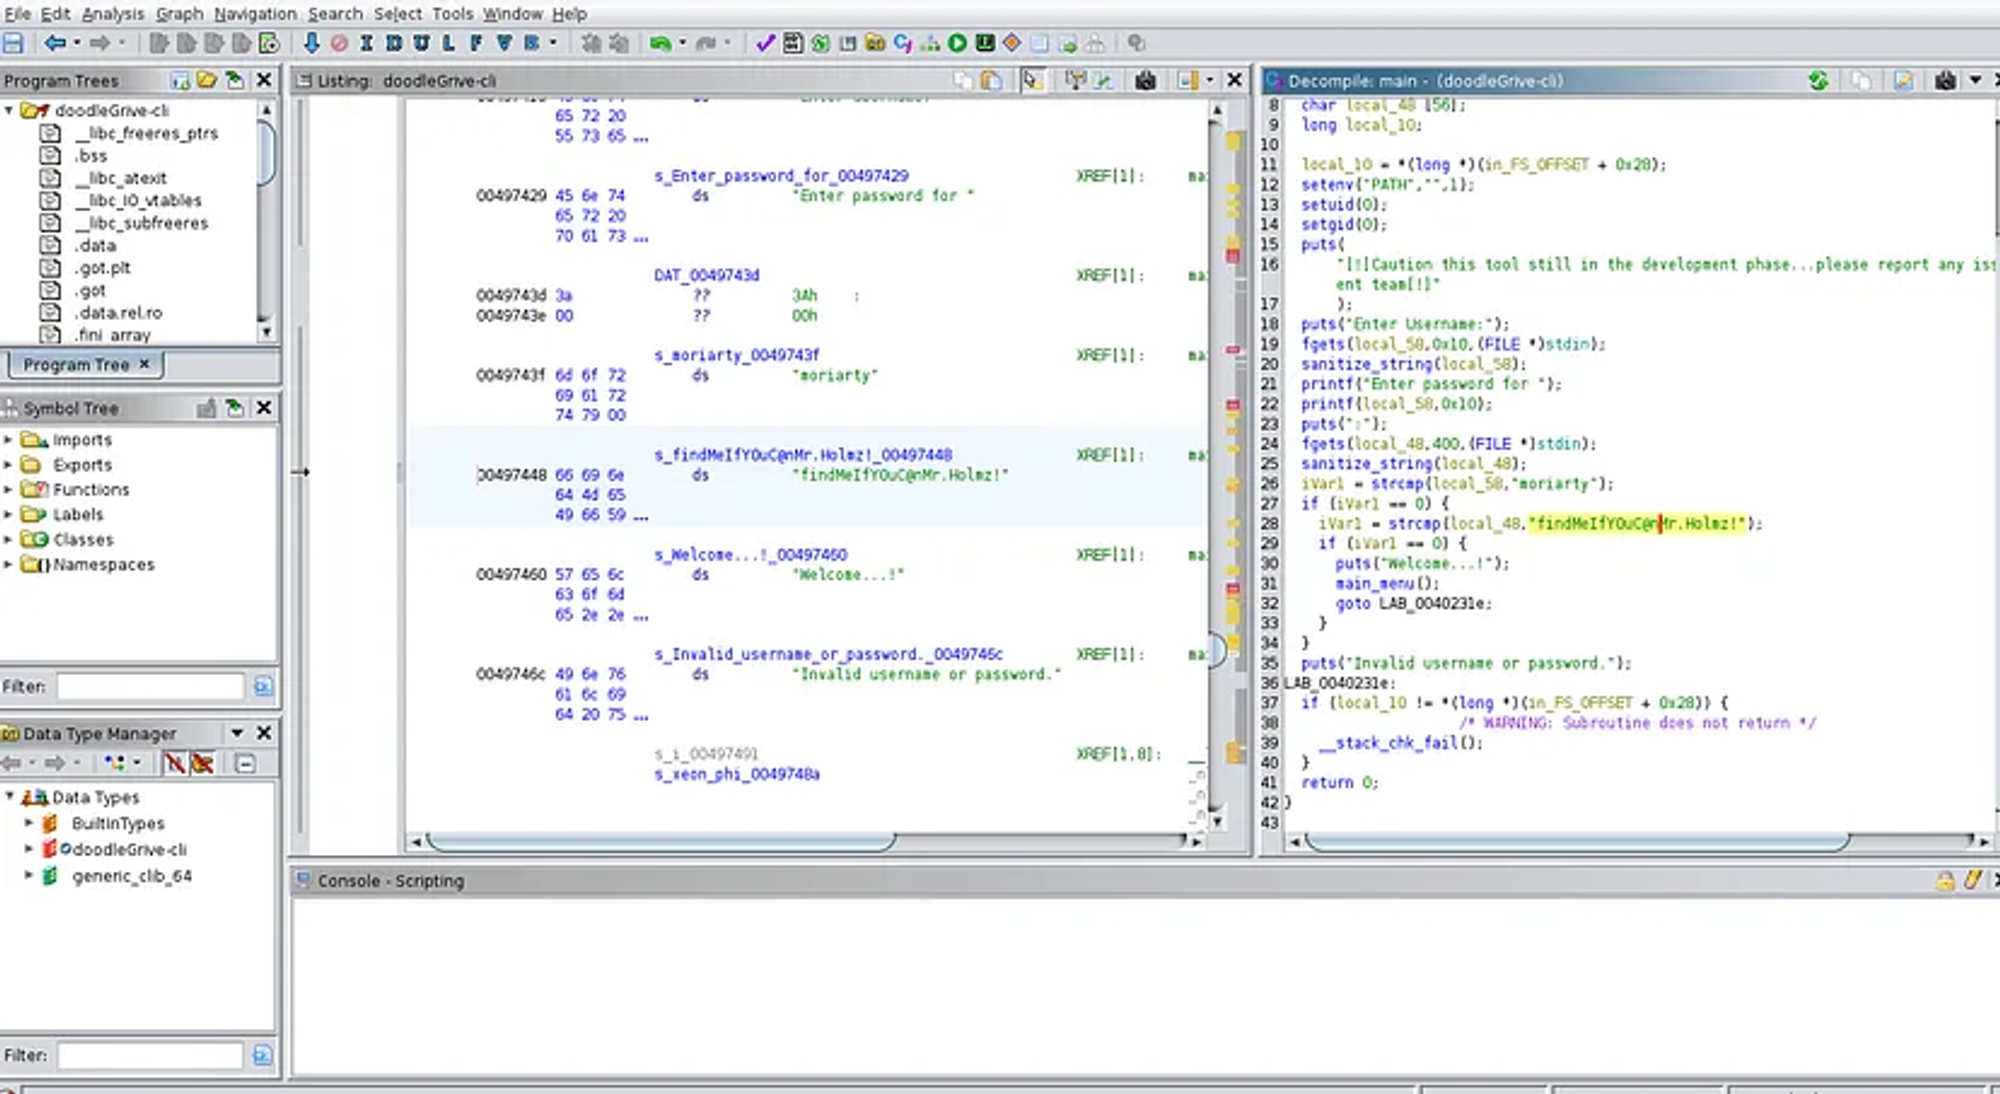The height and width of the screenshot is (1094, 2000).
Task: Open the Analysis menu
Action: 112,14
